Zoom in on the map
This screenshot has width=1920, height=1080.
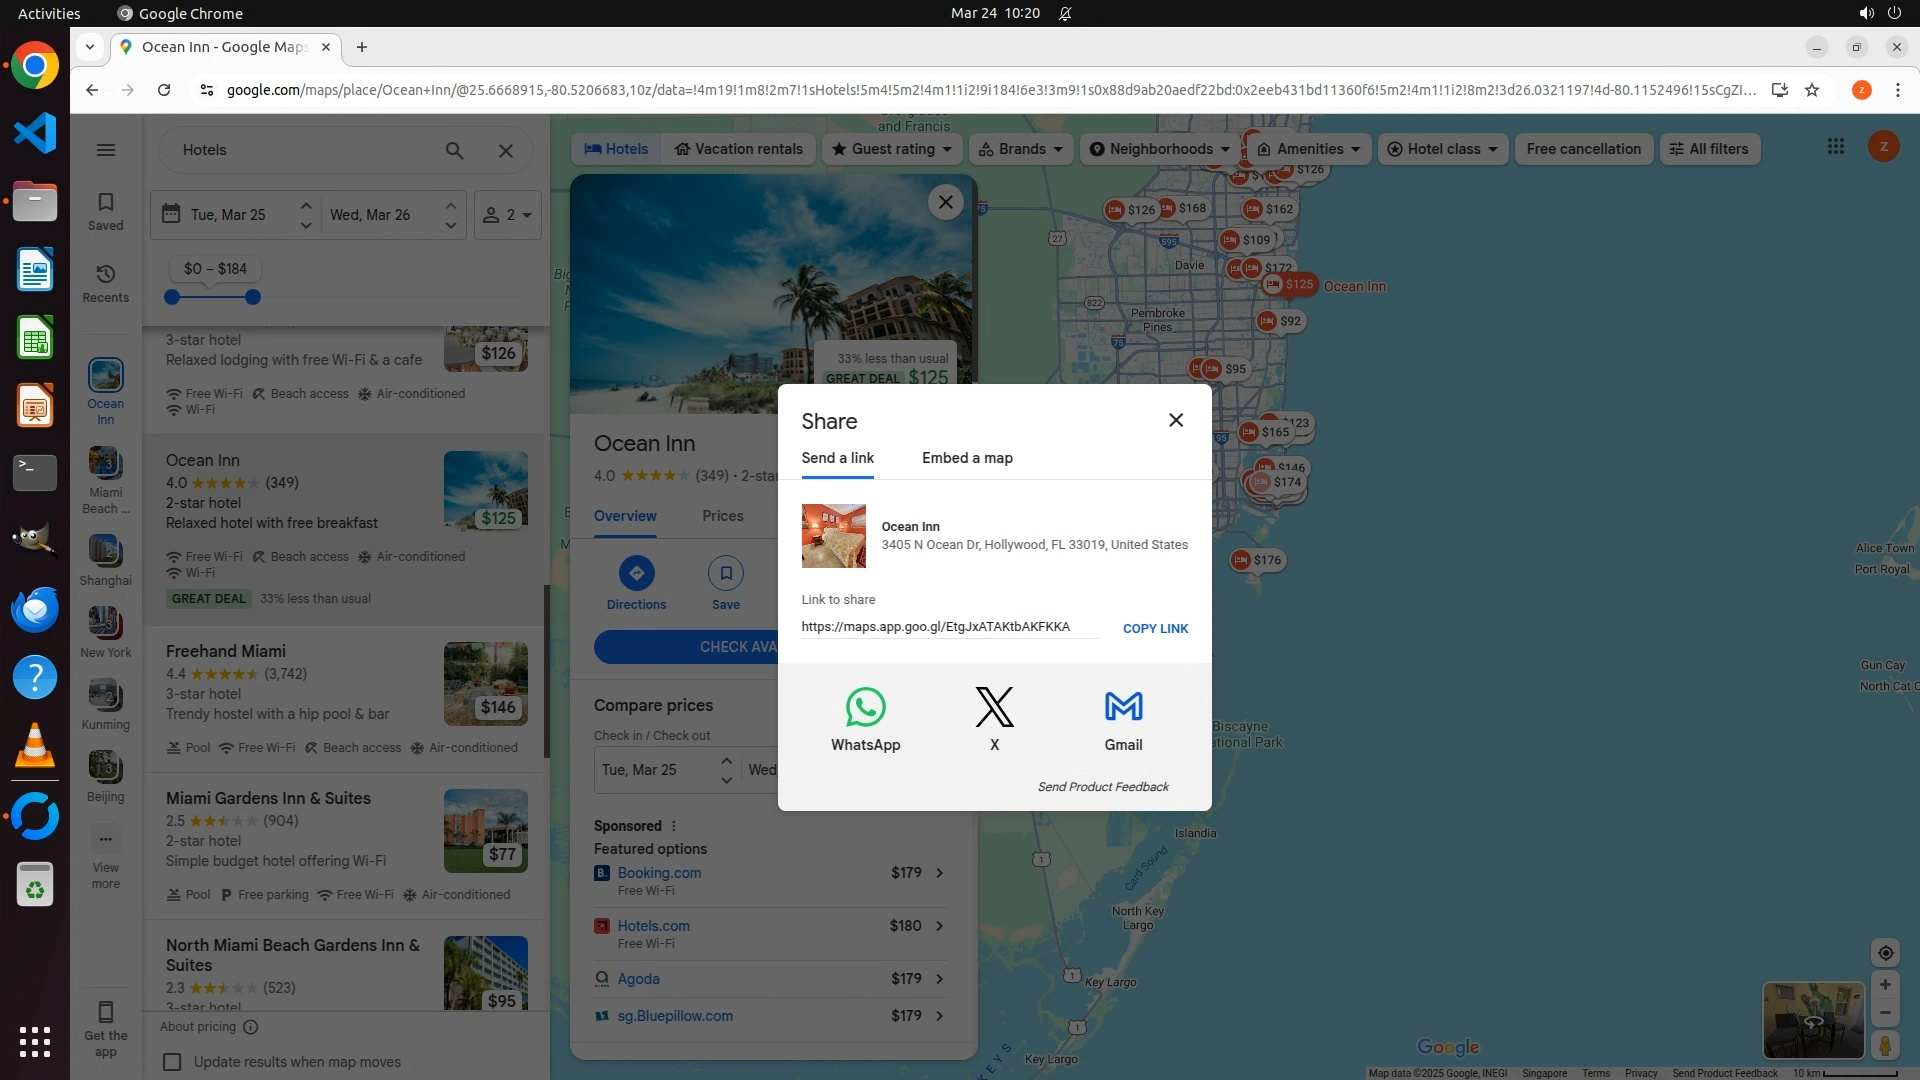tap(1885, 985)
